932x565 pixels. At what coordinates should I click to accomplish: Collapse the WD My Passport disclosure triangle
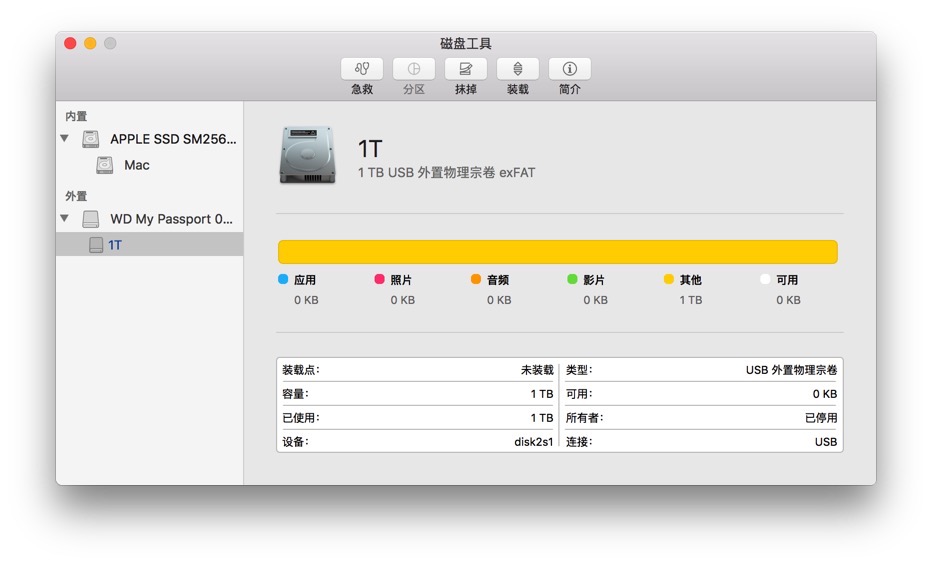pyautogui.click(x=65, y=219)
